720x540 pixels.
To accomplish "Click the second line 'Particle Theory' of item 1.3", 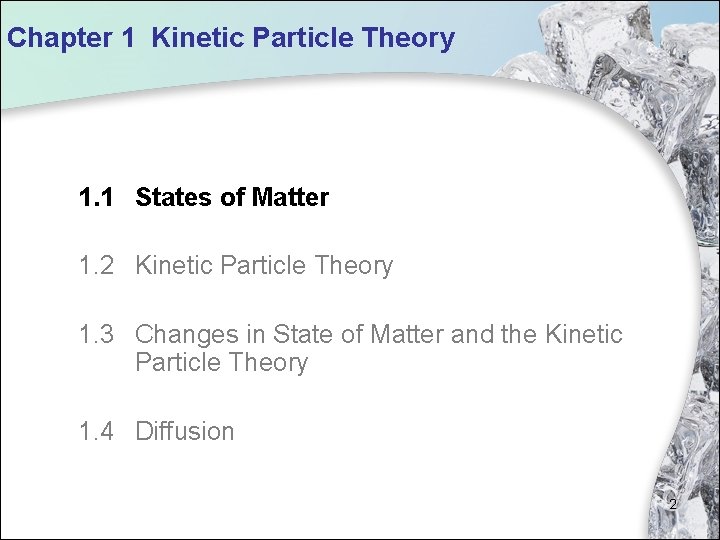I will tap(221, 363).
